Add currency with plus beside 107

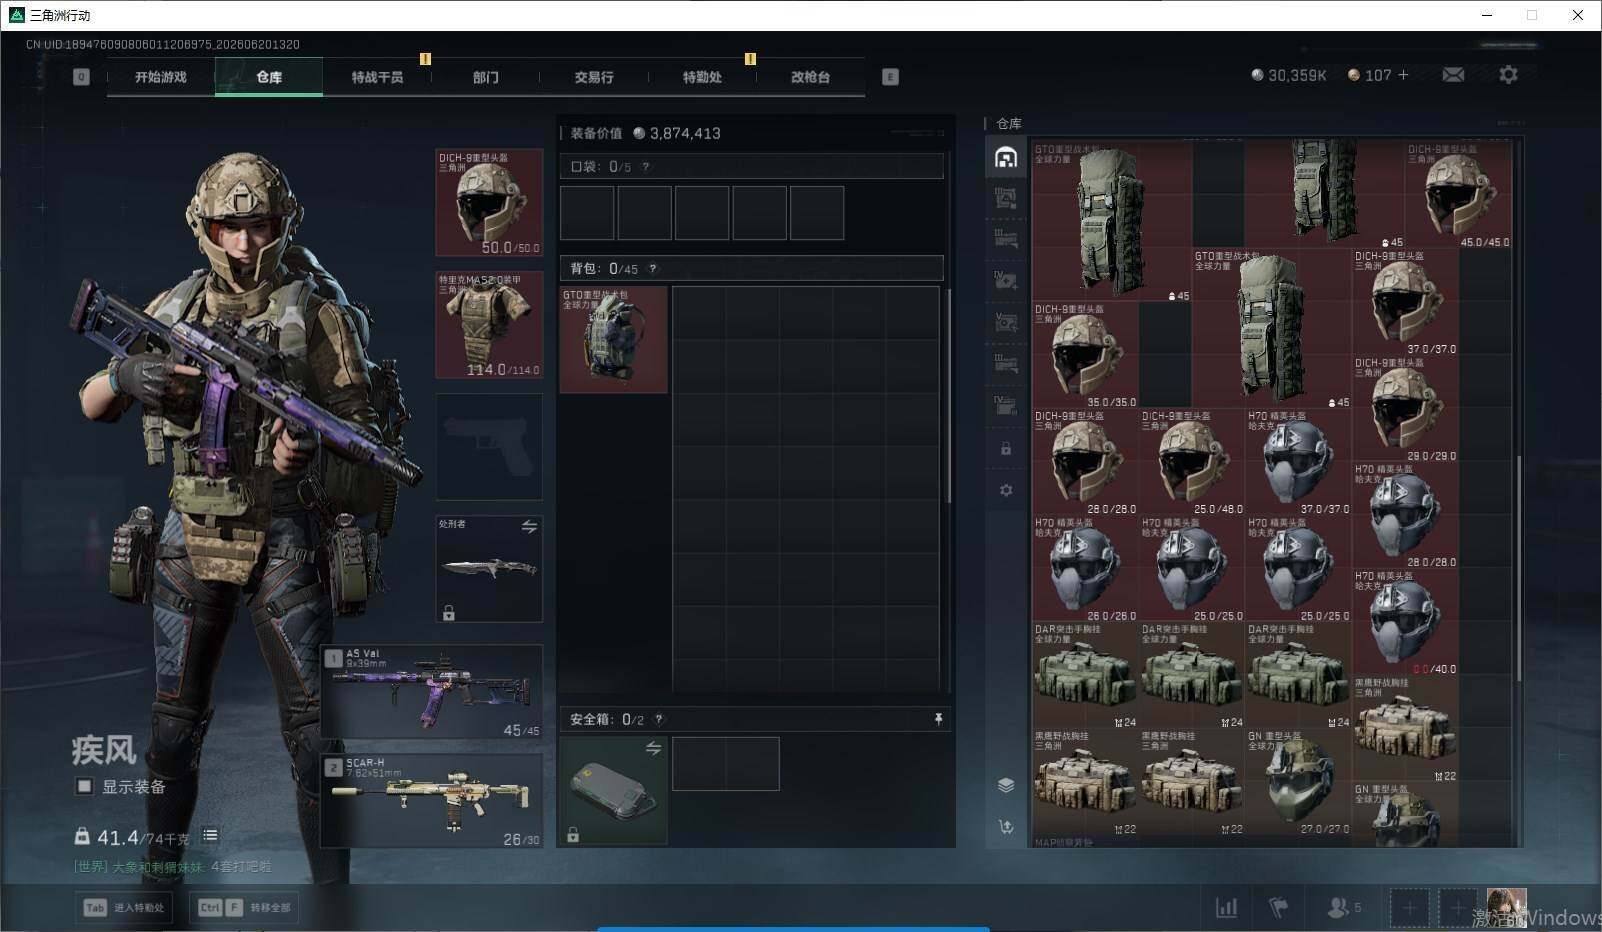click(1403, 75)
